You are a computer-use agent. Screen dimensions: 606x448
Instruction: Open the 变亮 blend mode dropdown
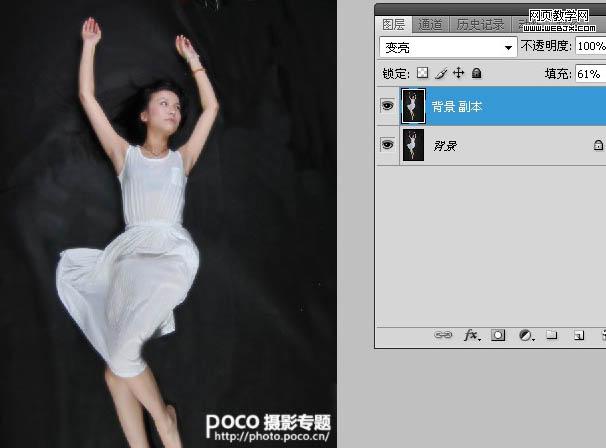(x=448, y=48)
